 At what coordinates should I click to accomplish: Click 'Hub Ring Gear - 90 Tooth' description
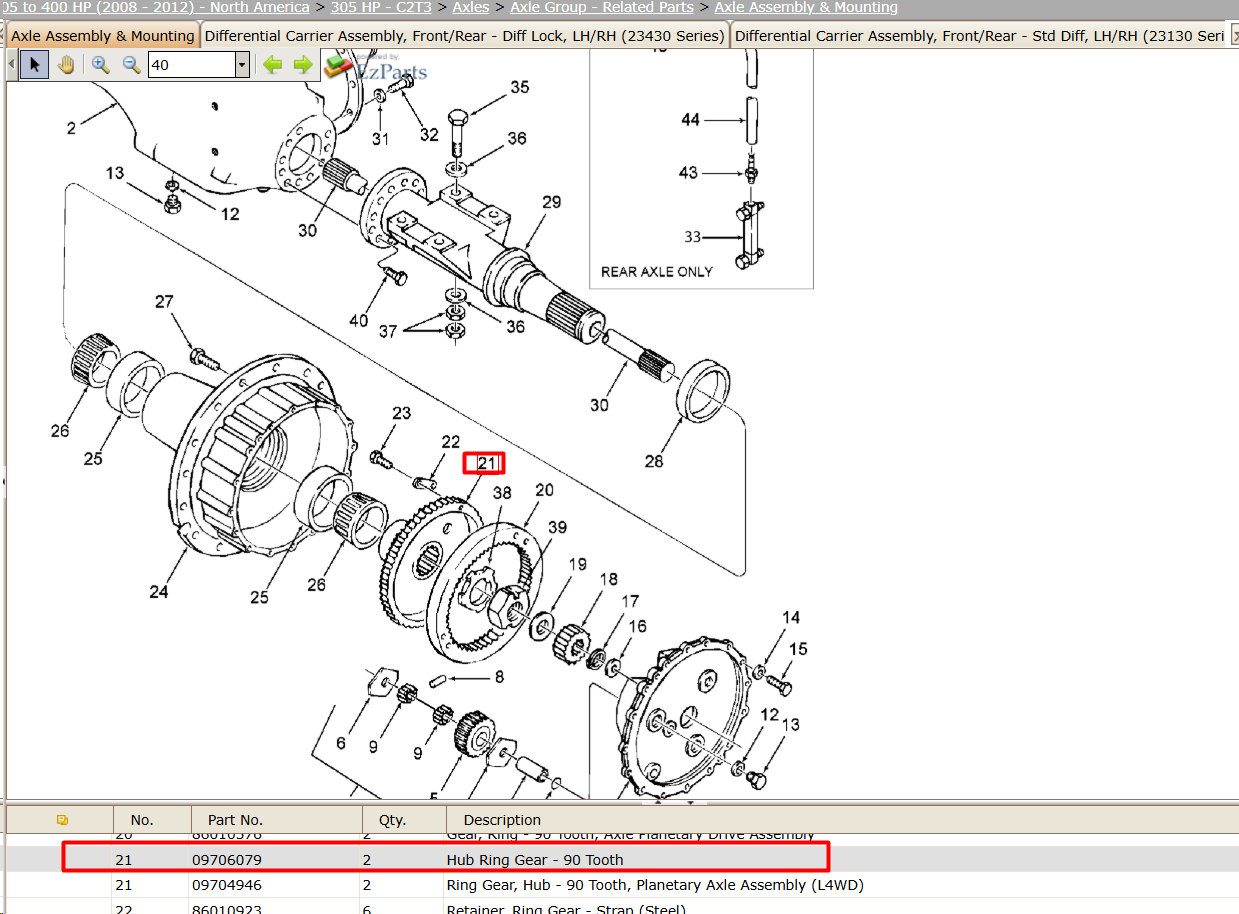coord(535,860)
